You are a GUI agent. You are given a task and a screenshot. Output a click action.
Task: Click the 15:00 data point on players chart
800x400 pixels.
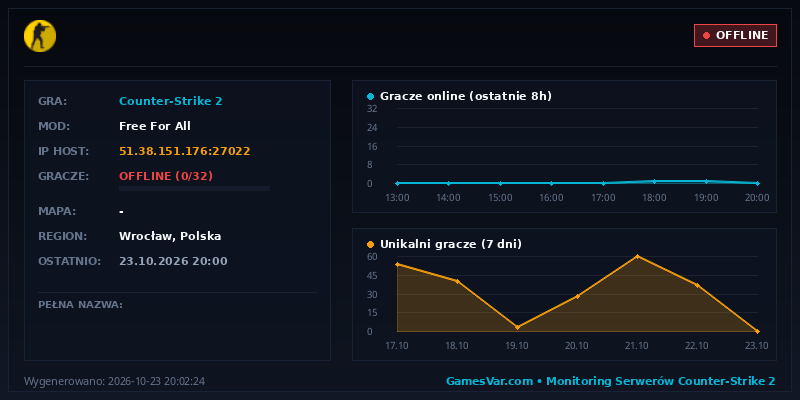[500, 183]
